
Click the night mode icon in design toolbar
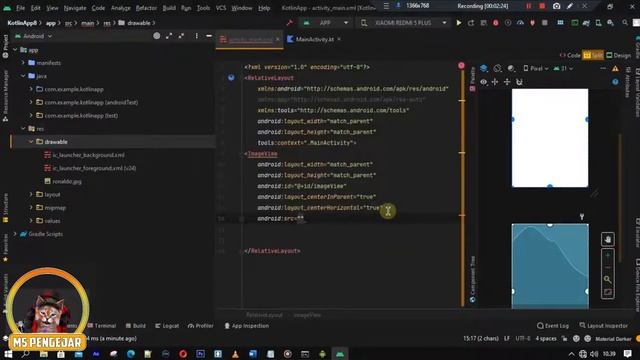click(511, 69)
